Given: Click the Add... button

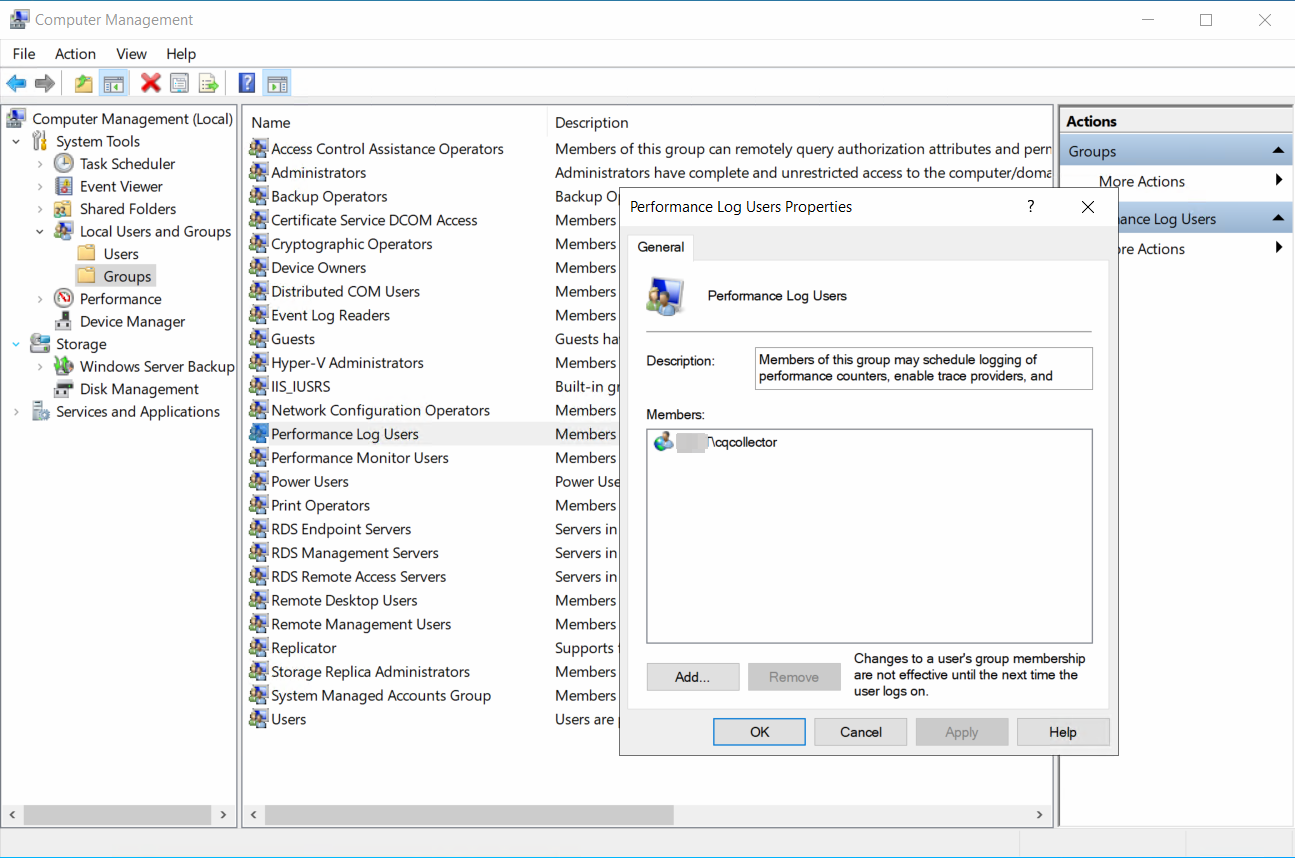Looking at the screenshot, I should 692,677.
